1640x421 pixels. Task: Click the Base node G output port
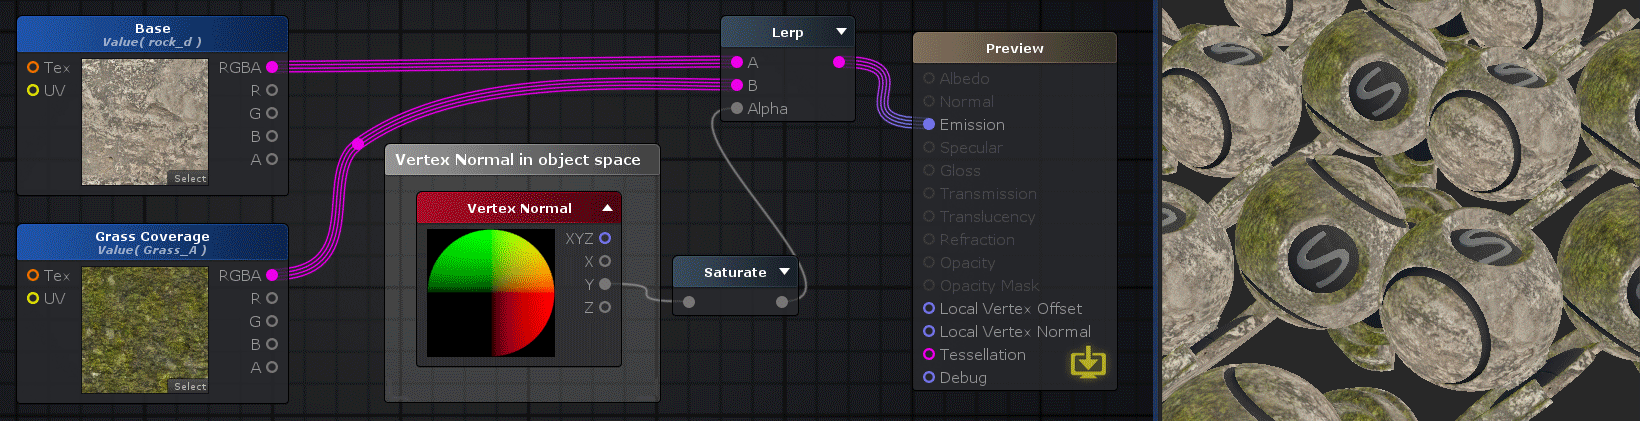pos(272,113)
